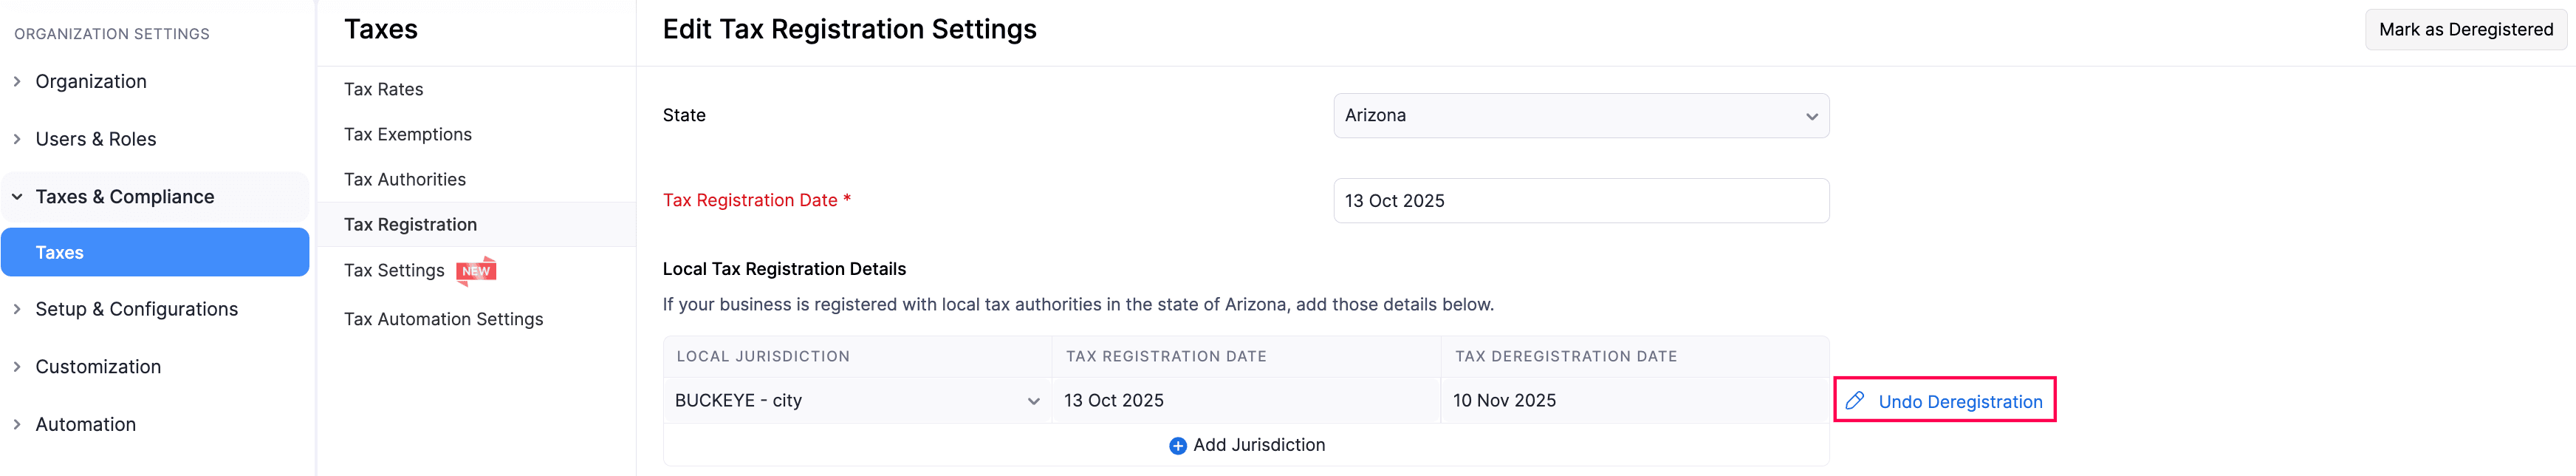Screen dimensions: 2576x476
Task: Click the 10 Nov 2025 deregistration date cell
Action: [x=1634, y=401]
